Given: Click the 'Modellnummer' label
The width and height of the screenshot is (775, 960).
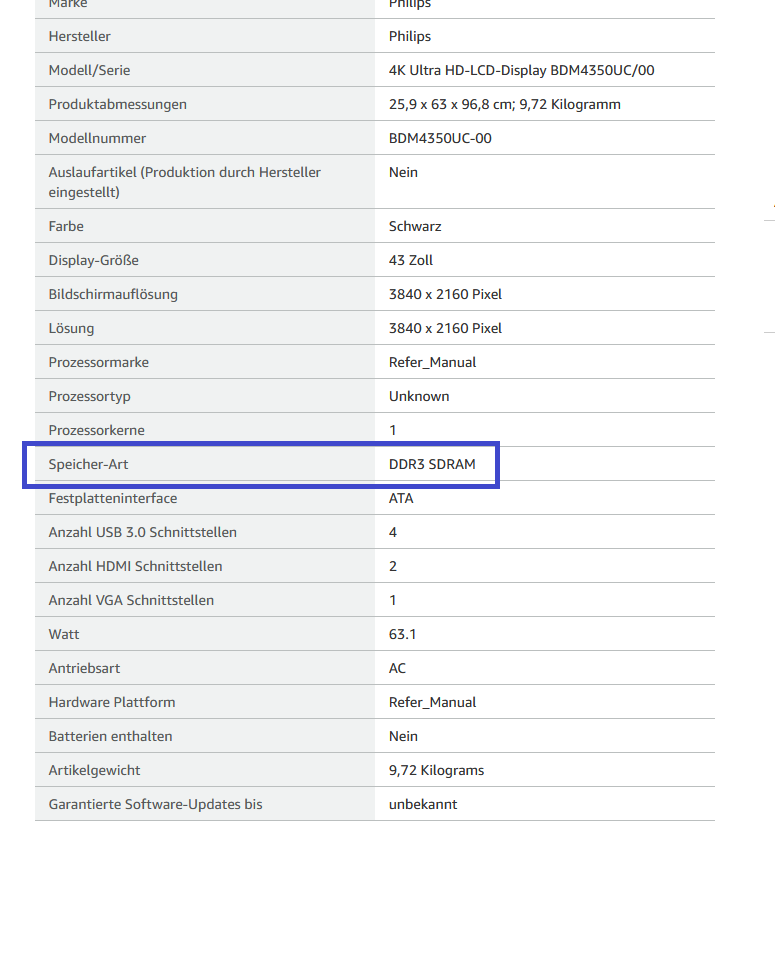Looking at the screenshot, I should tap(97, 138).
